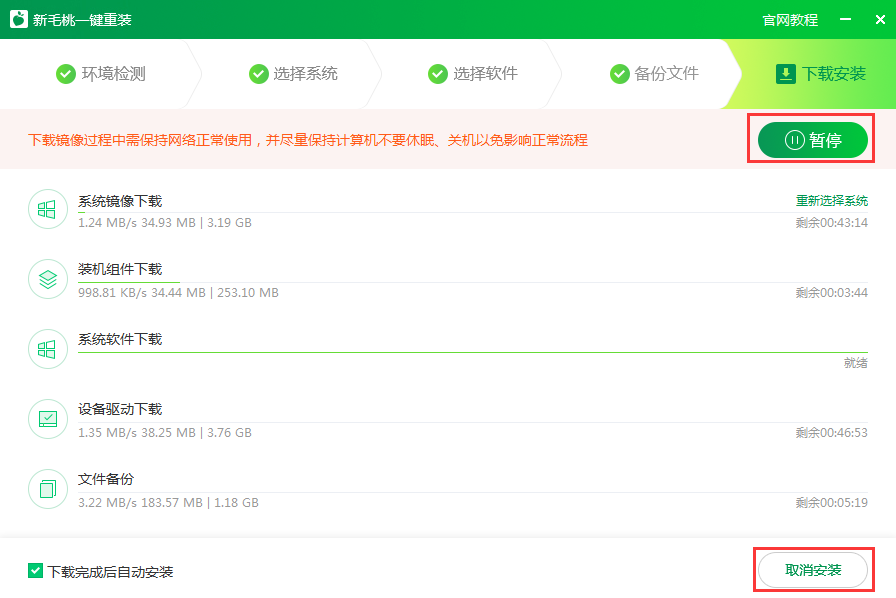Open the 下载安装 step tab
The height and width of the screenshot is (598, 896).
820,74
